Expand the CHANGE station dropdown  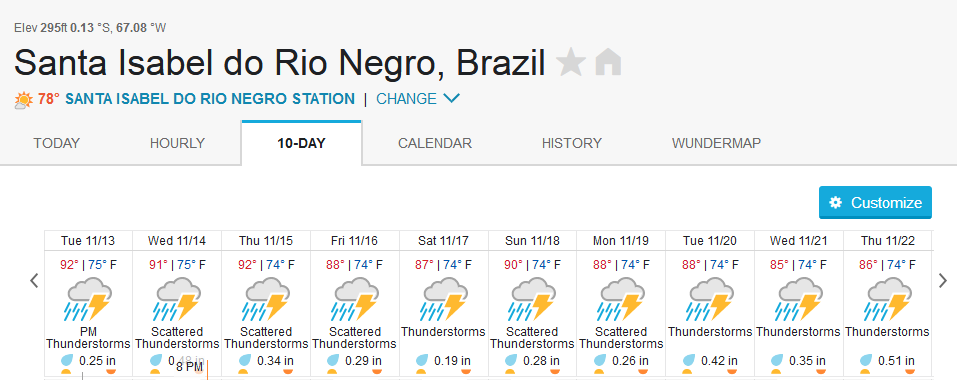point(418,99)
